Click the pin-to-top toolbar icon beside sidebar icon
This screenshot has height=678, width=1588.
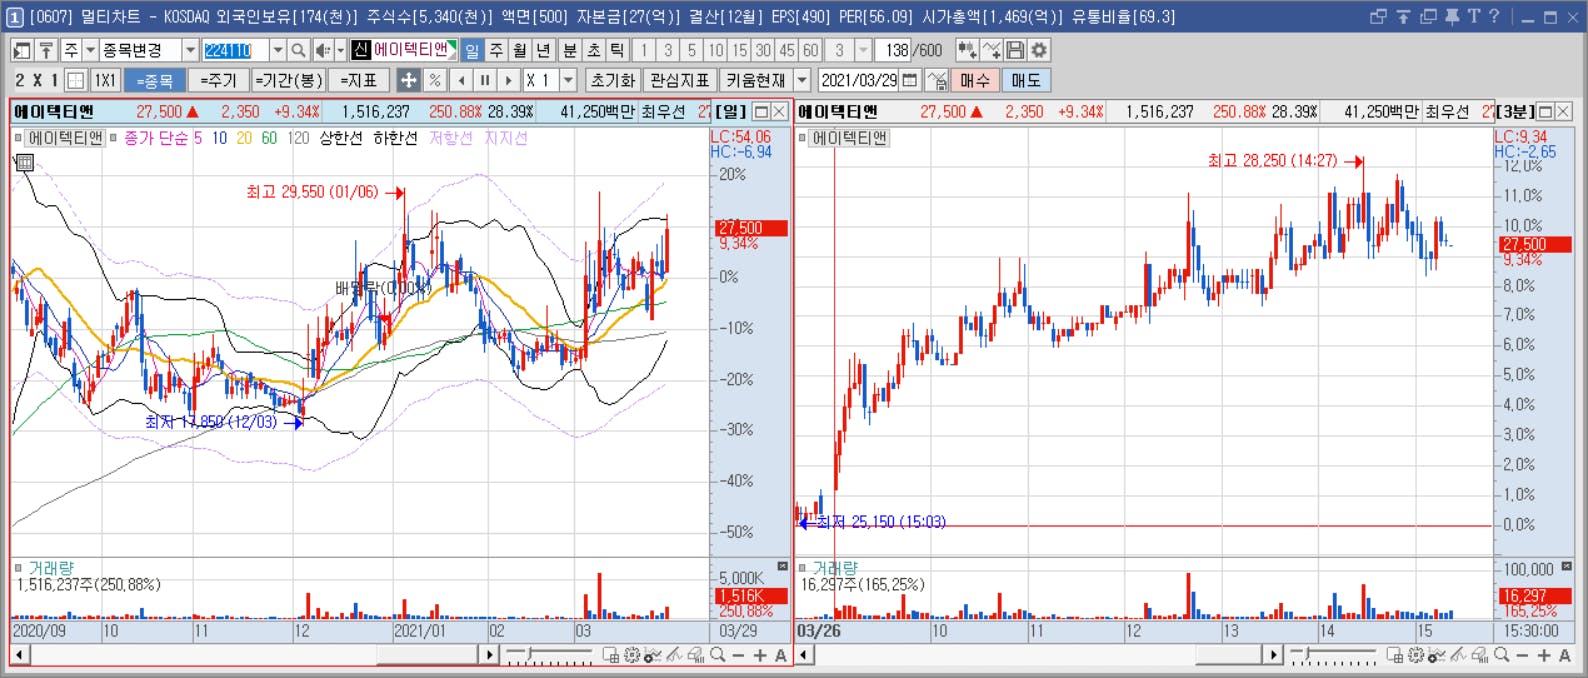pos(46,50)
